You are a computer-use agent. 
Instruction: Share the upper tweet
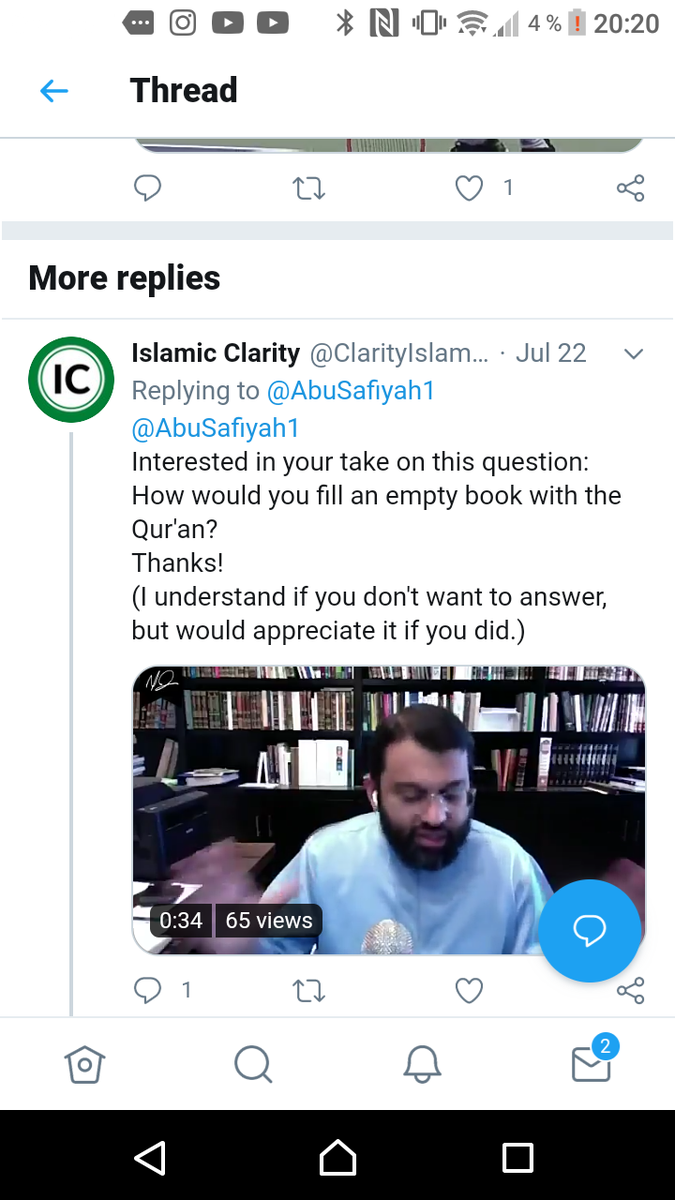tap(630, 187)
